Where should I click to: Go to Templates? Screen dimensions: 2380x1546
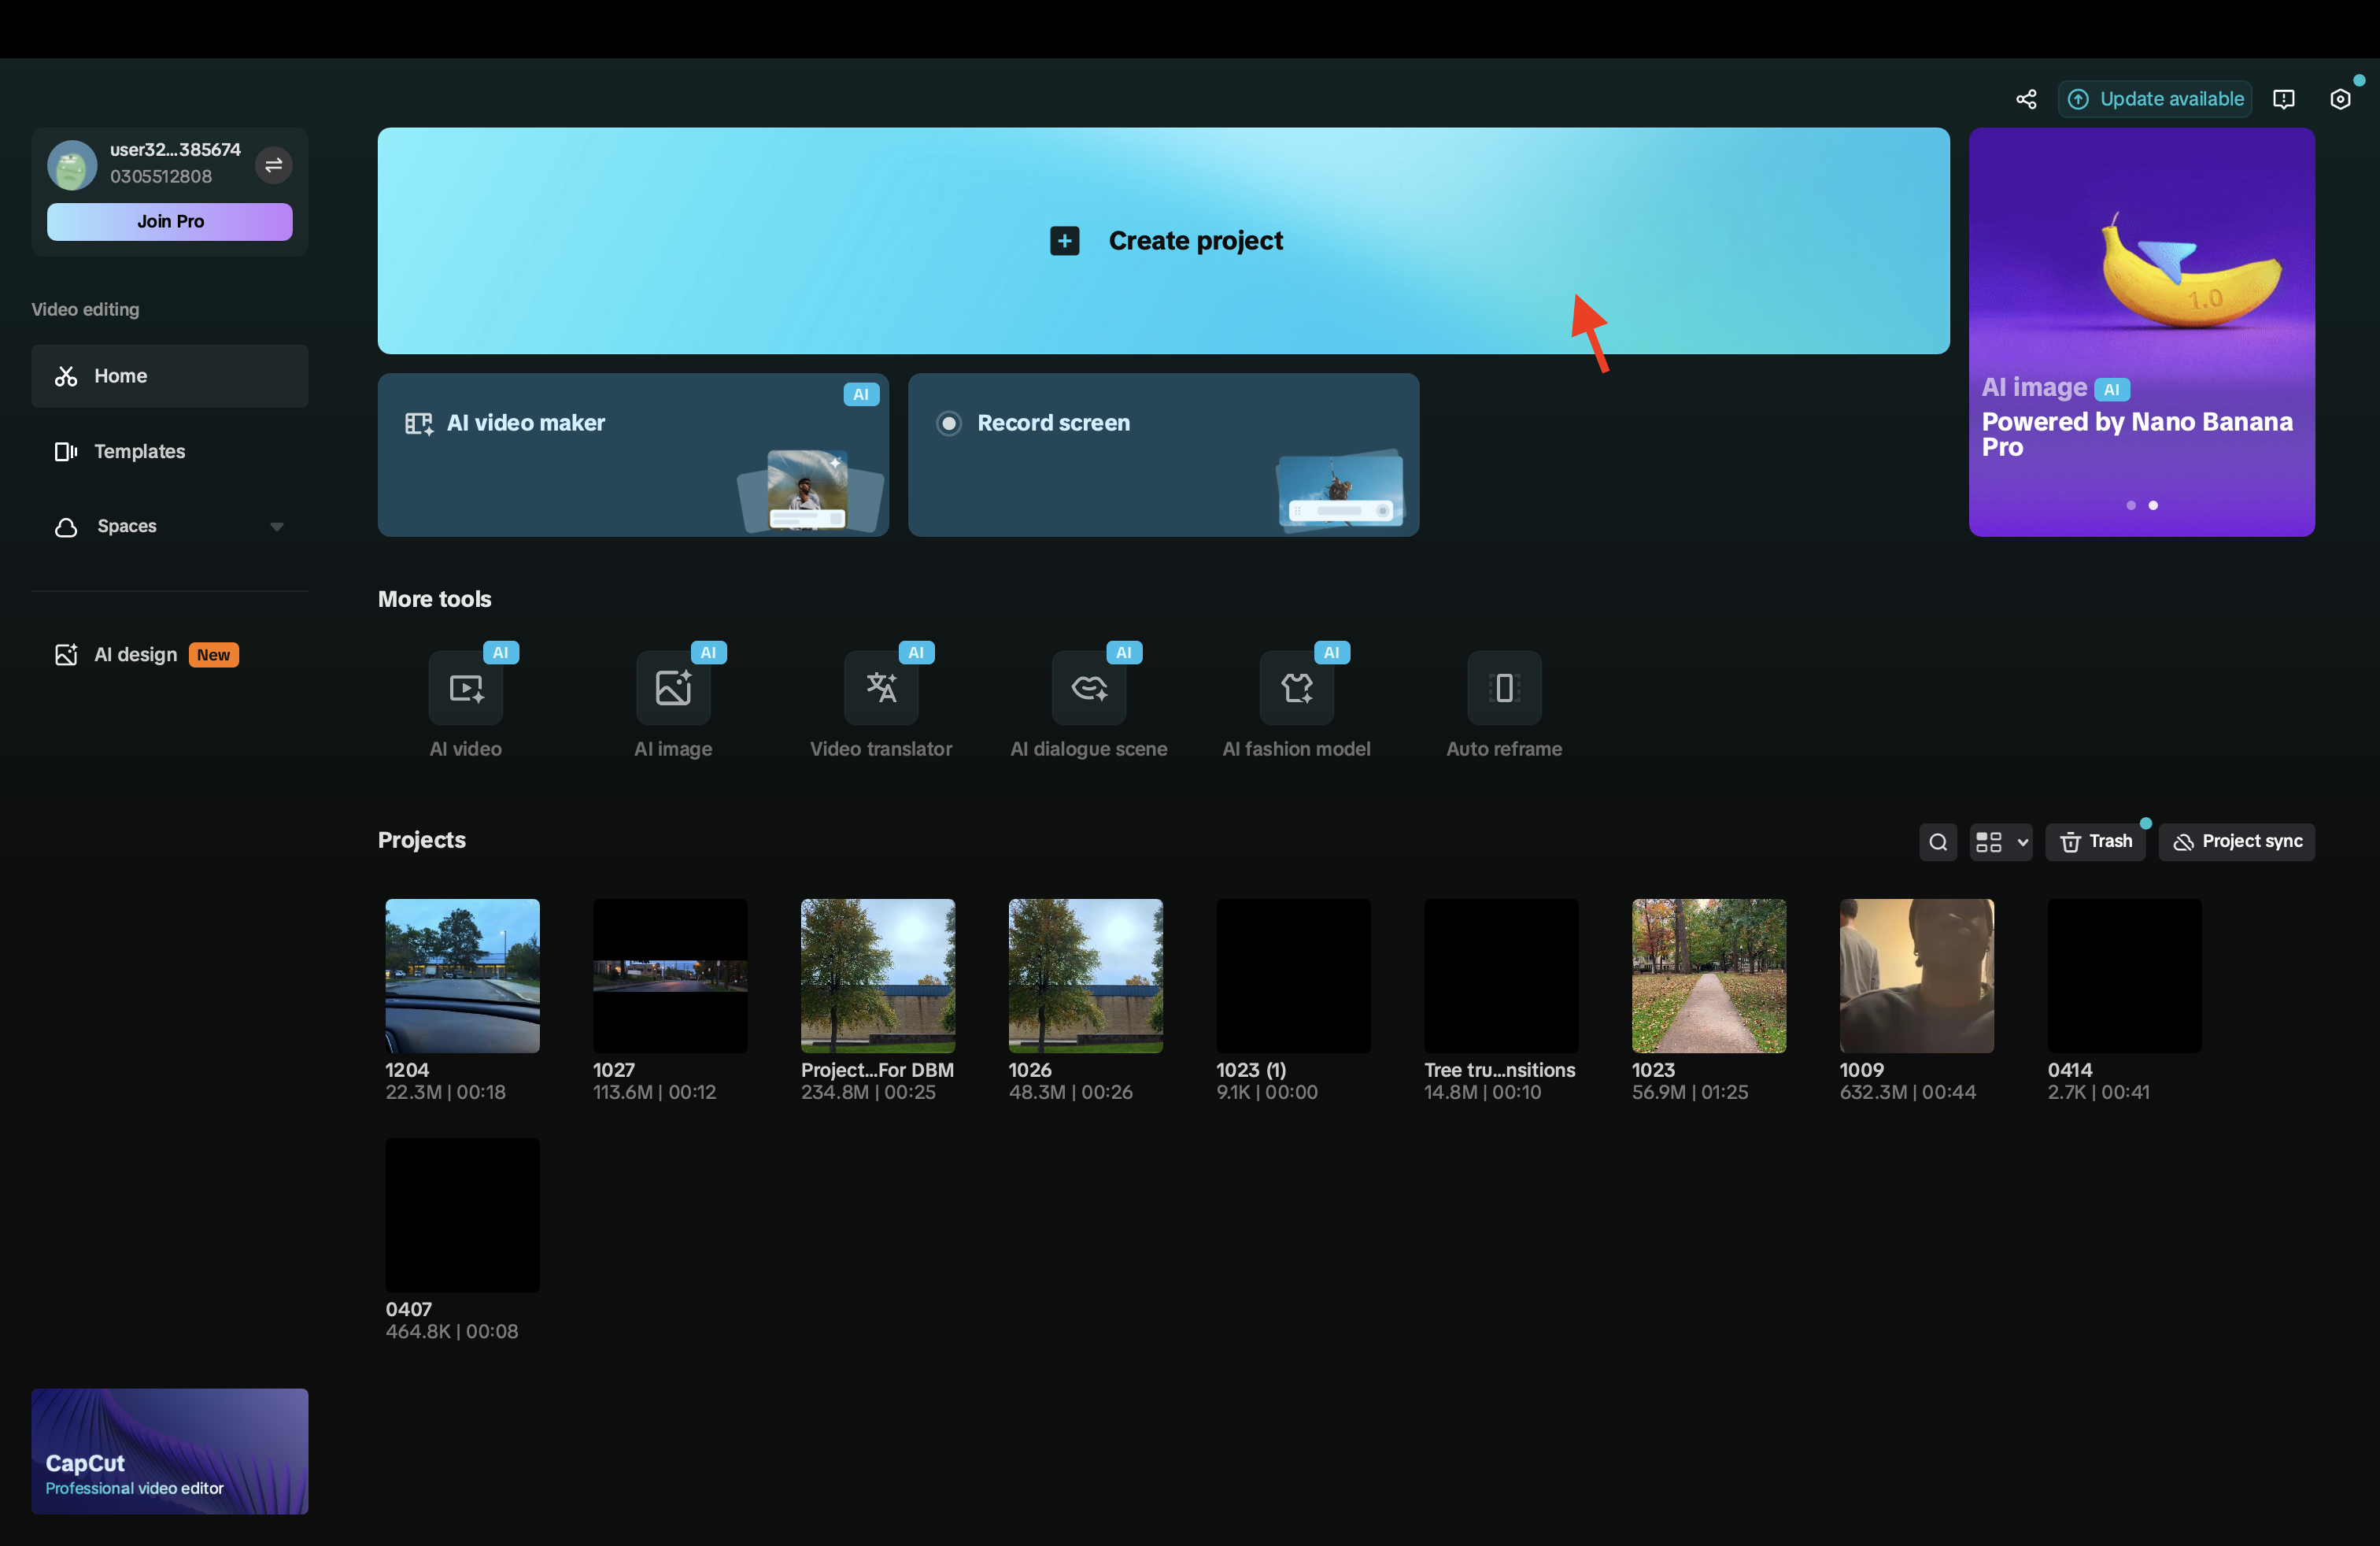pos(139,451)
